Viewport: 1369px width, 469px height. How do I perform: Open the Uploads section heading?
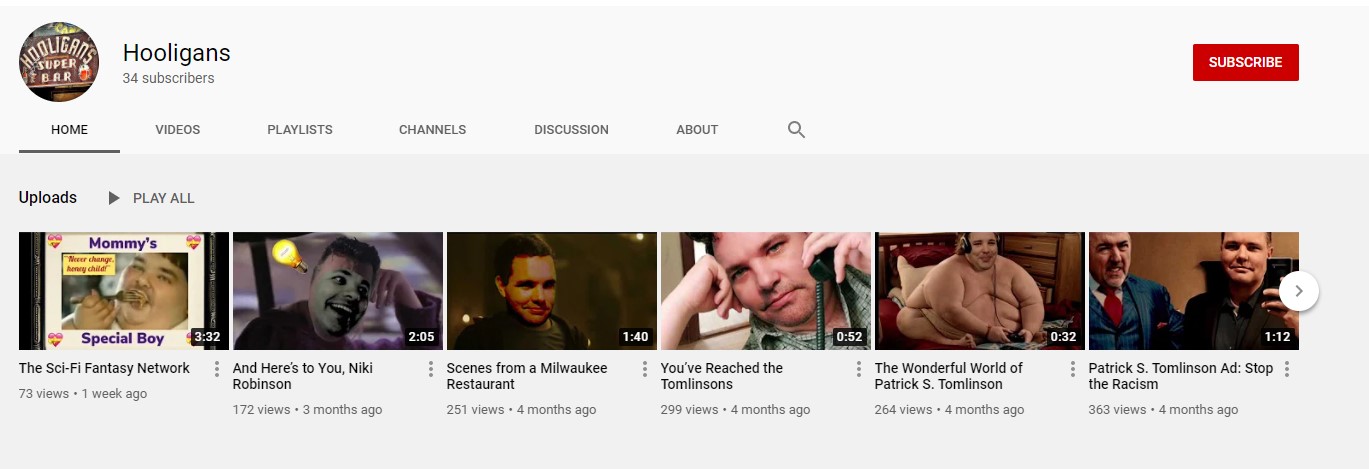pos(48,197)
